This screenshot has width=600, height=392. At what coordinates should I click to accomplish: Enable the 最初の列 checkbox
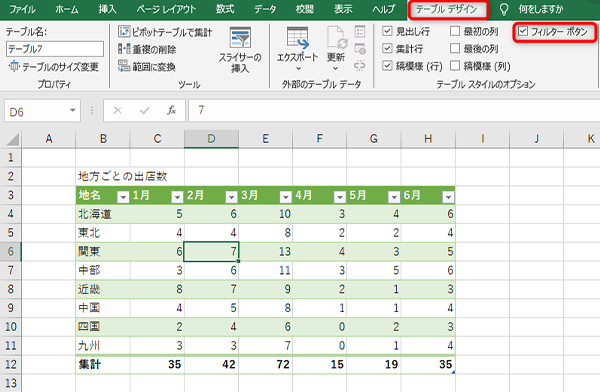pyautogui.click(x=455, y=31)
